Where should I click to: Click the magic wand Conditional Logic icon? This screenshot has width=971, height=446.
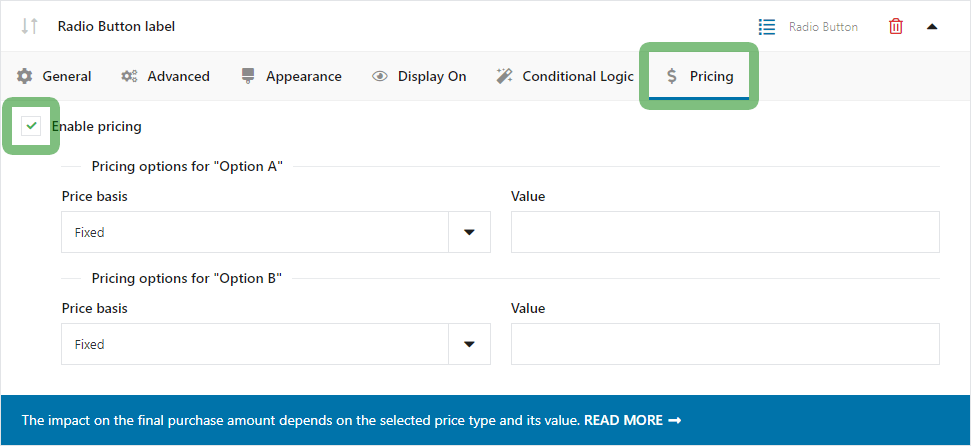click(x=504, y=76)
